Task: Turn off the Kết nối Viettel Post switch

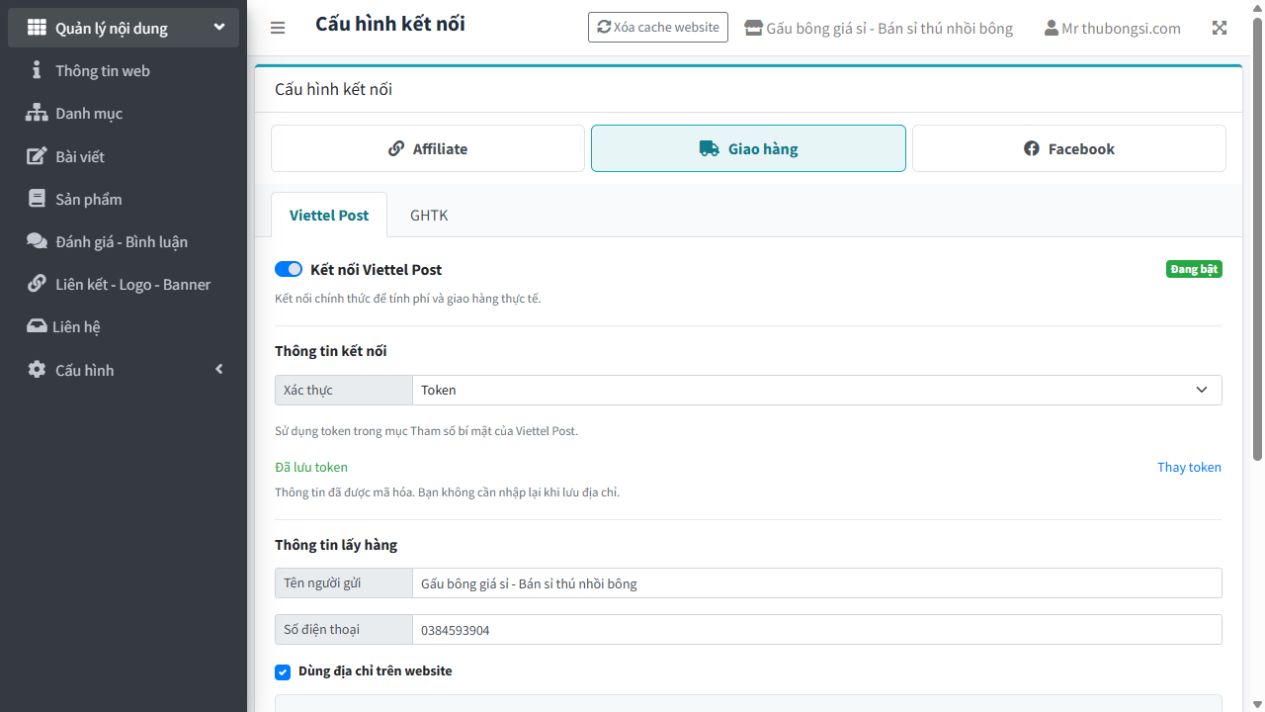Action: tap(288, 269)
